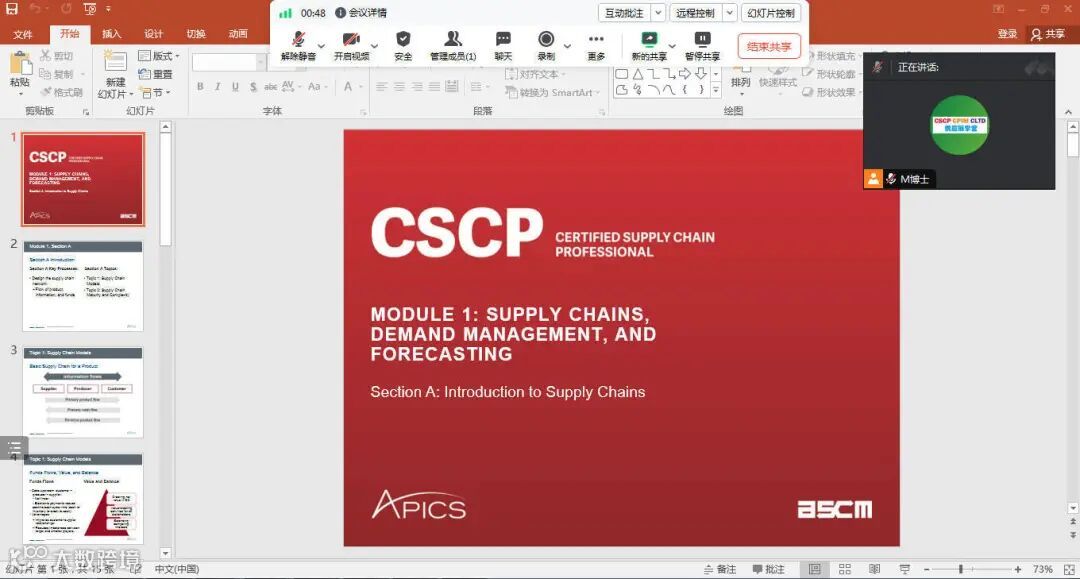The width and height of the screenshot is (1080, 579).
Task: Click the network signal strength icon
Action: 285,12
